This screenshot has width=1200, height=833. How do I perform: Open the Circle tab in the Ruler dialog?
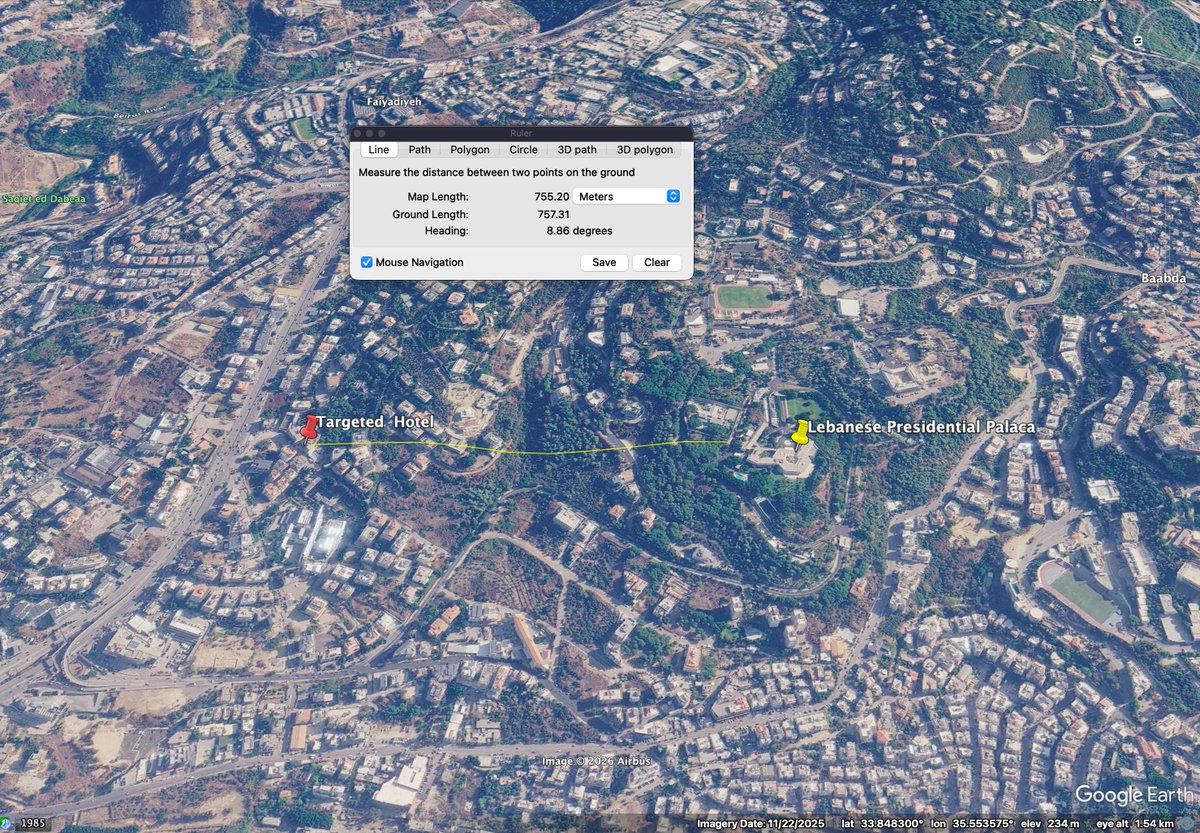(x=523, y=149)
